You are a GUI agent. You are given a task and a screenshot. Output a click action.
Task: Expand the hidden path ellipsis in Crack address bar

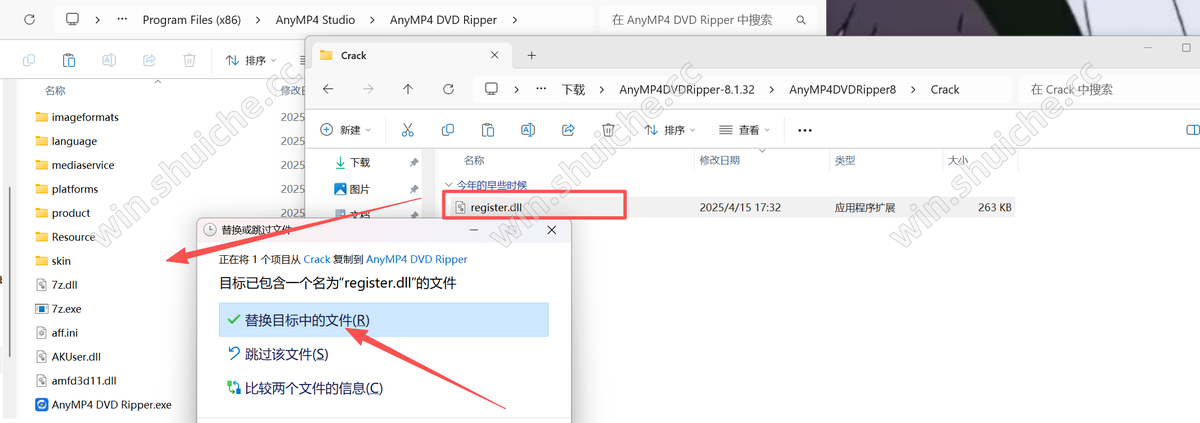541,89
